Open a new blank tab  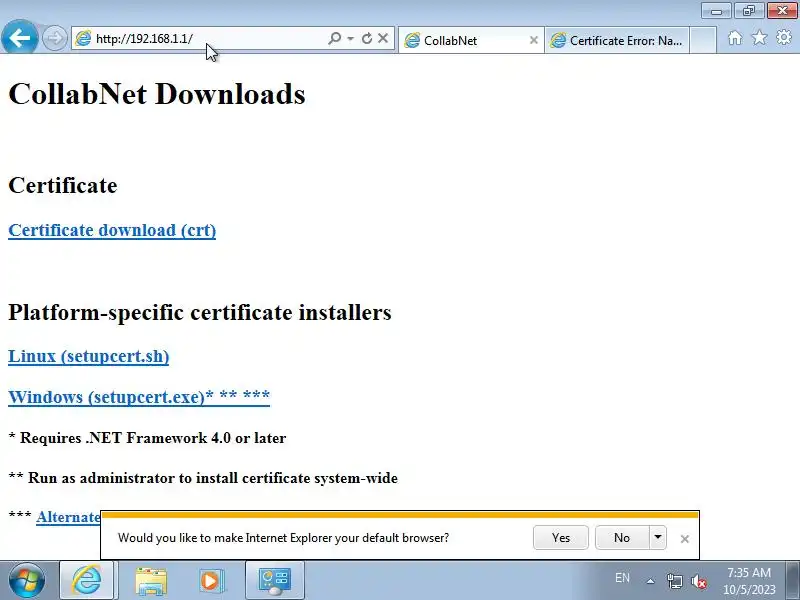pyautogui.click(x=703, y=40)
